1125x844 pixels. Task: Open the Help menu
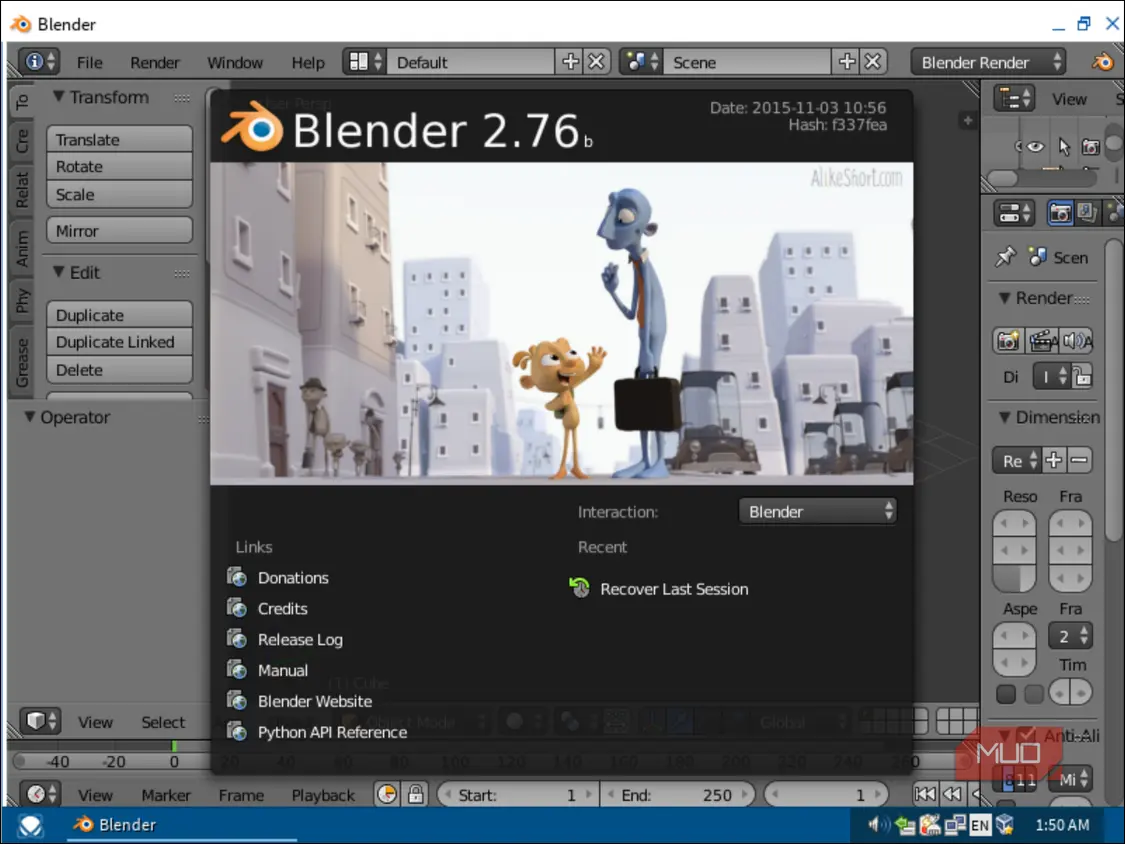tap(308, 62)
